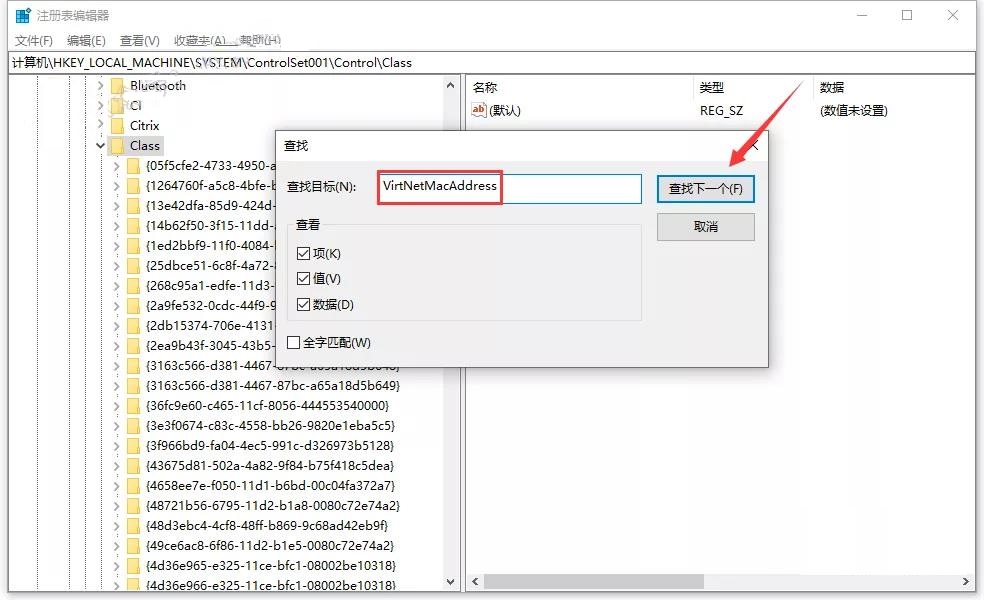Click the registry path address bar

[492, 63]
